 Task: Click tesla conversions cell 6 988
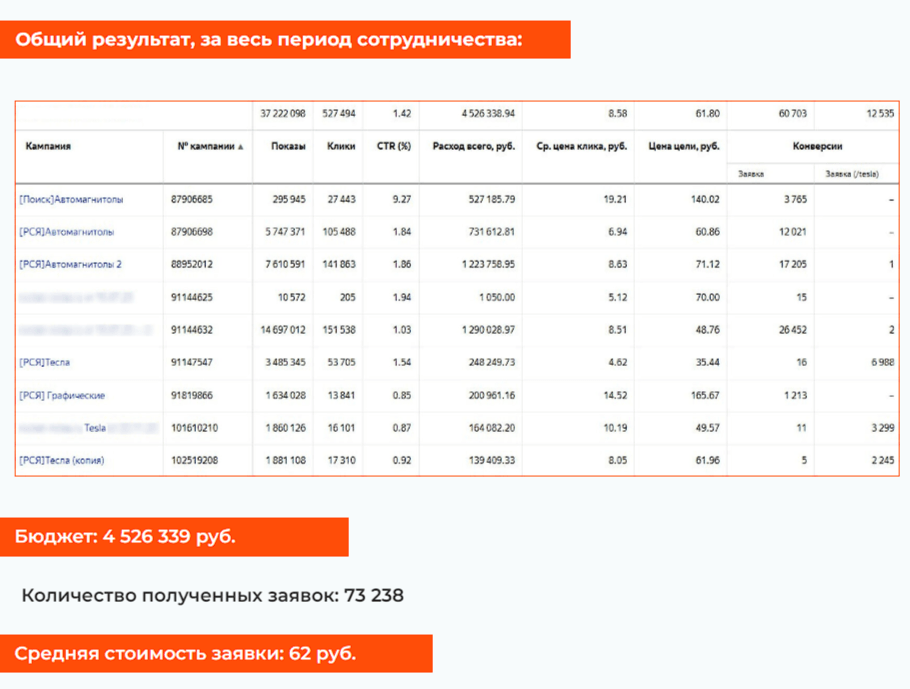(883, 362)
